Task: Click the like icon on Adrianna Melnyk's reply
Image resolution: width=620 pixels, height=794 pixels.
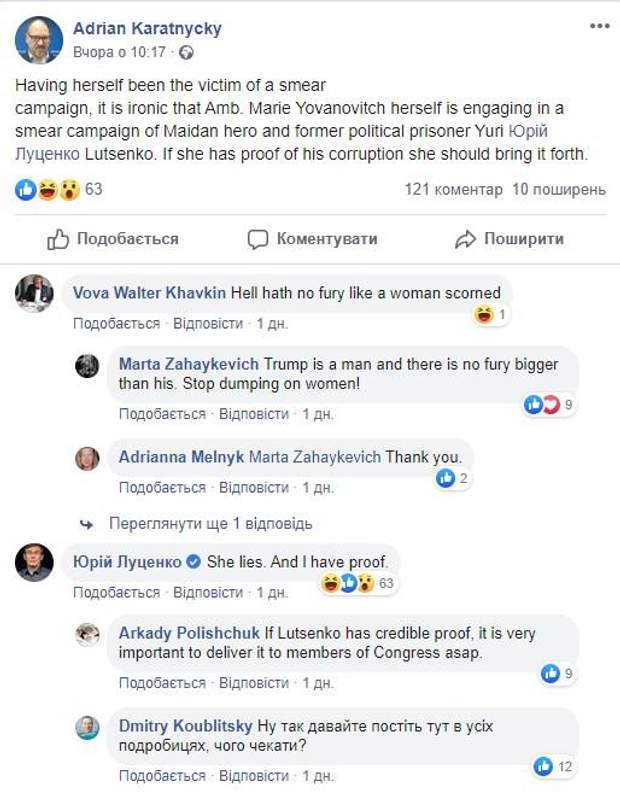Action: pyautogui.click(x=446, y=479)
